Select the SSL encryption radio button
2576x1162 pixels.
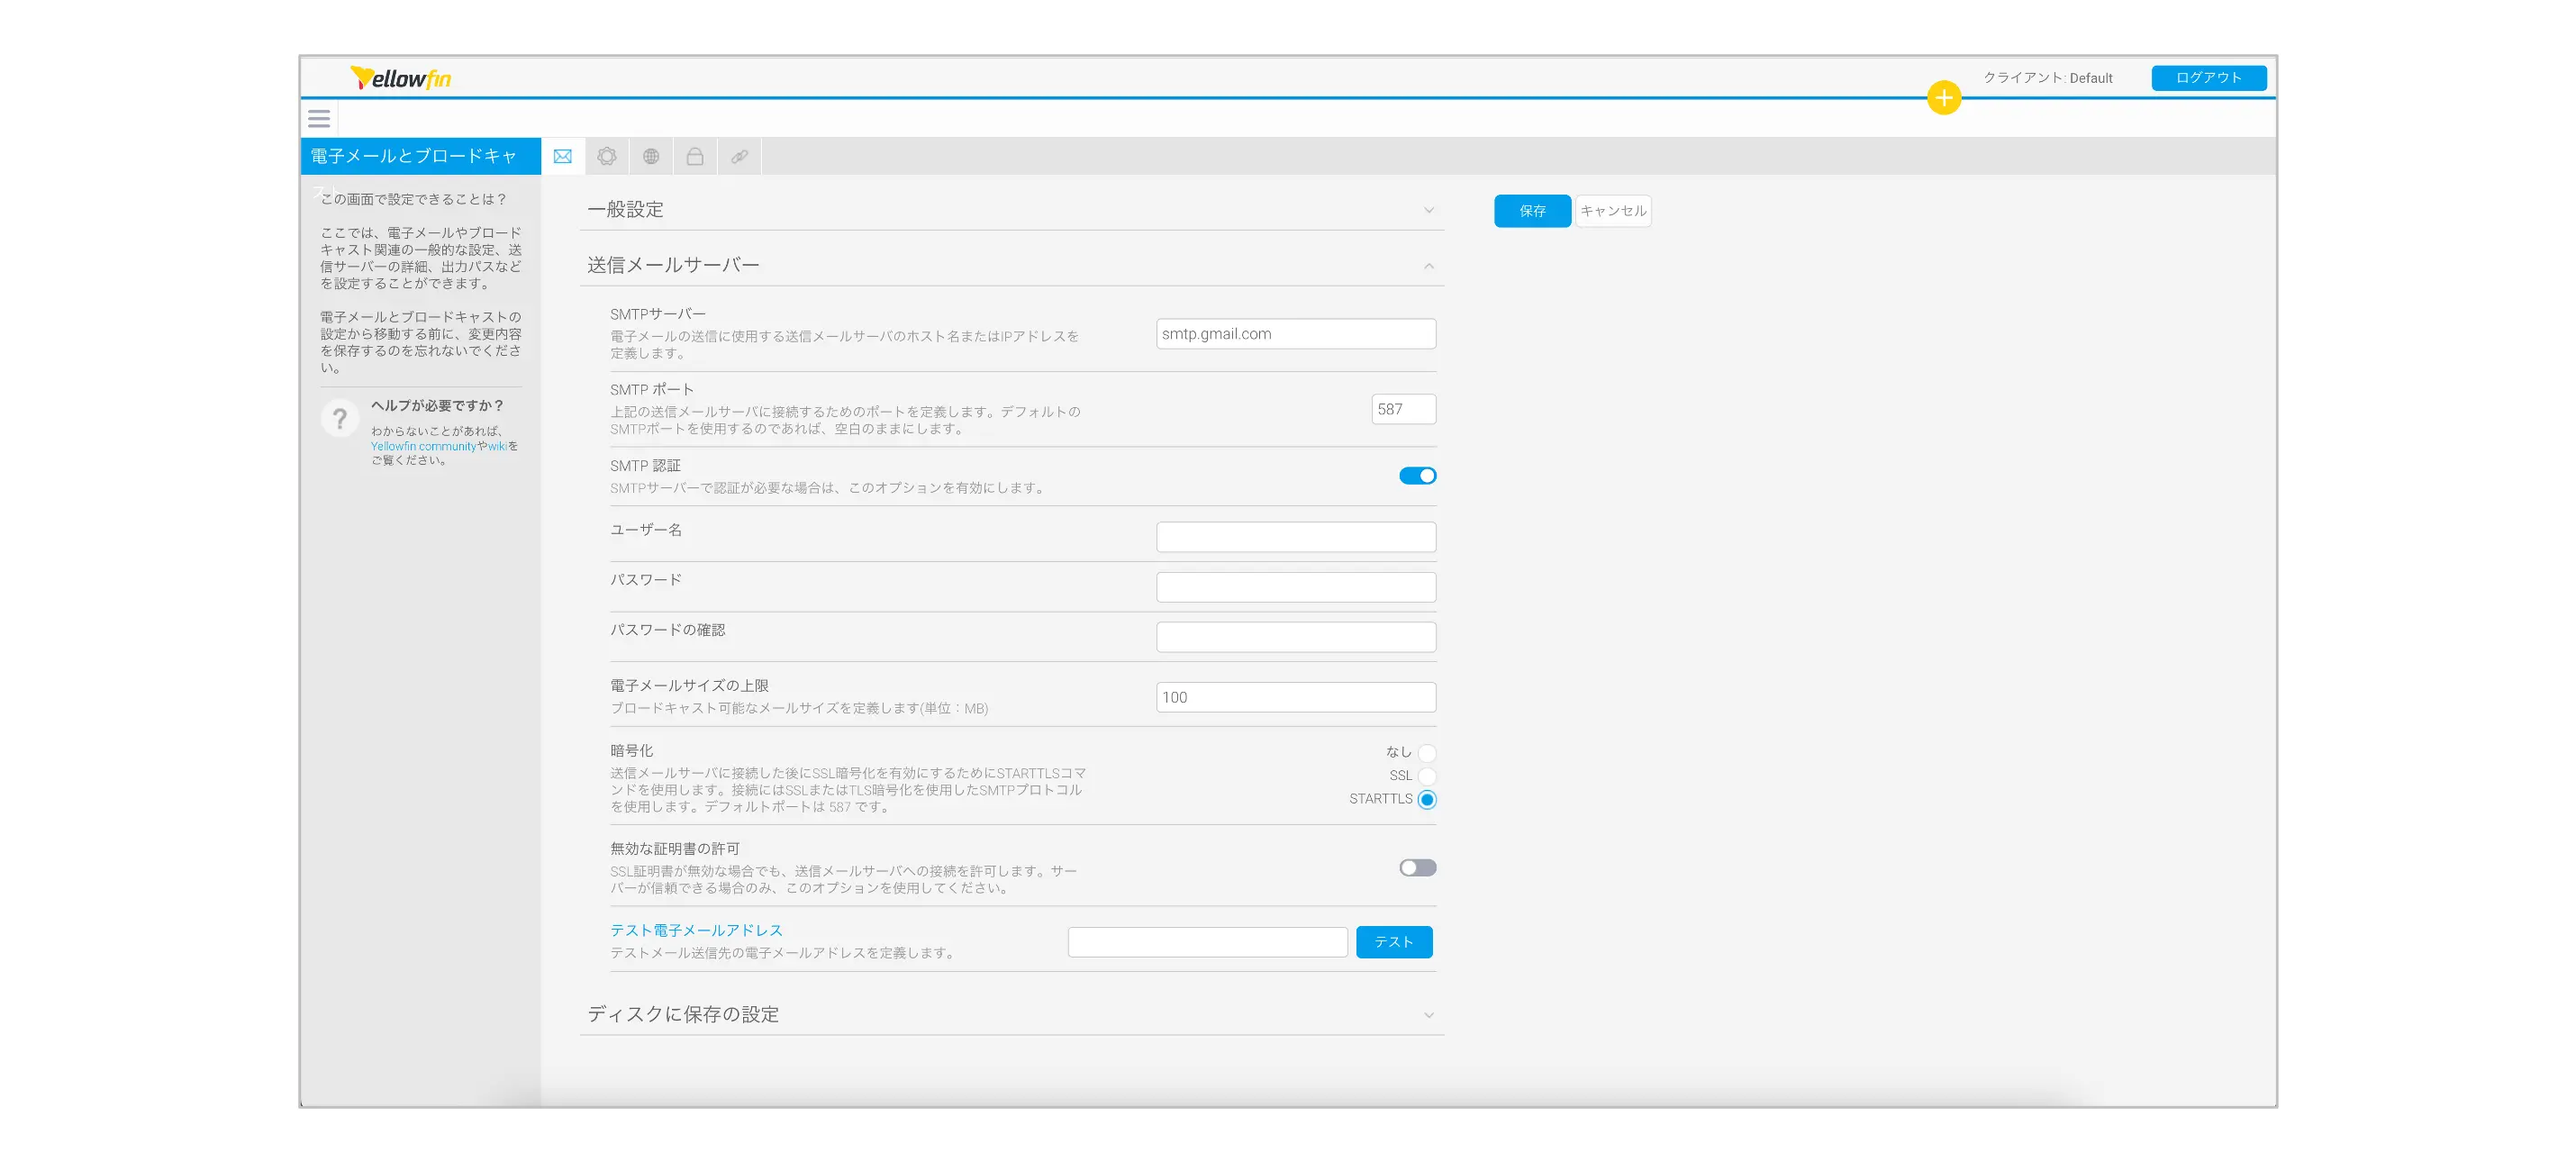(x=1427, y=776)
